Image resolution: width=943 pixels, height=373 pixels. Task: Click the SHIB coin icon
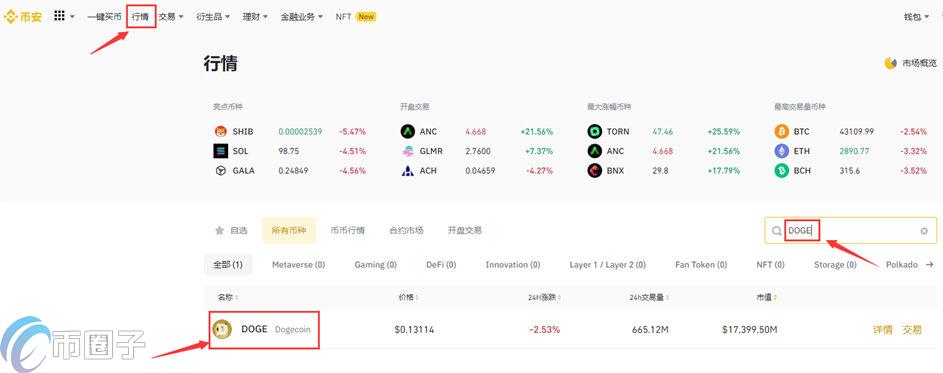coord(221,132)
